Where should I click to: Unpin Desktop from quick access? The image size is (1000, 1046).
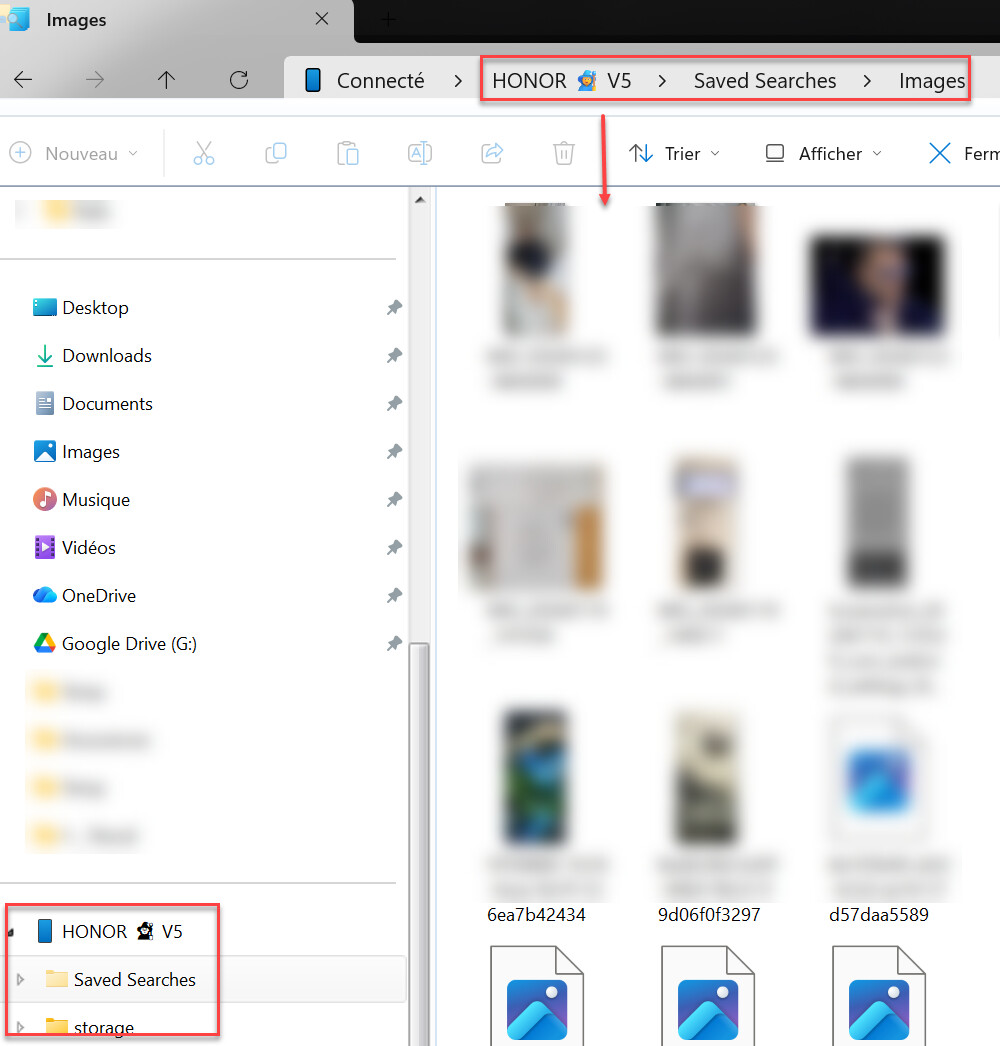394,308
